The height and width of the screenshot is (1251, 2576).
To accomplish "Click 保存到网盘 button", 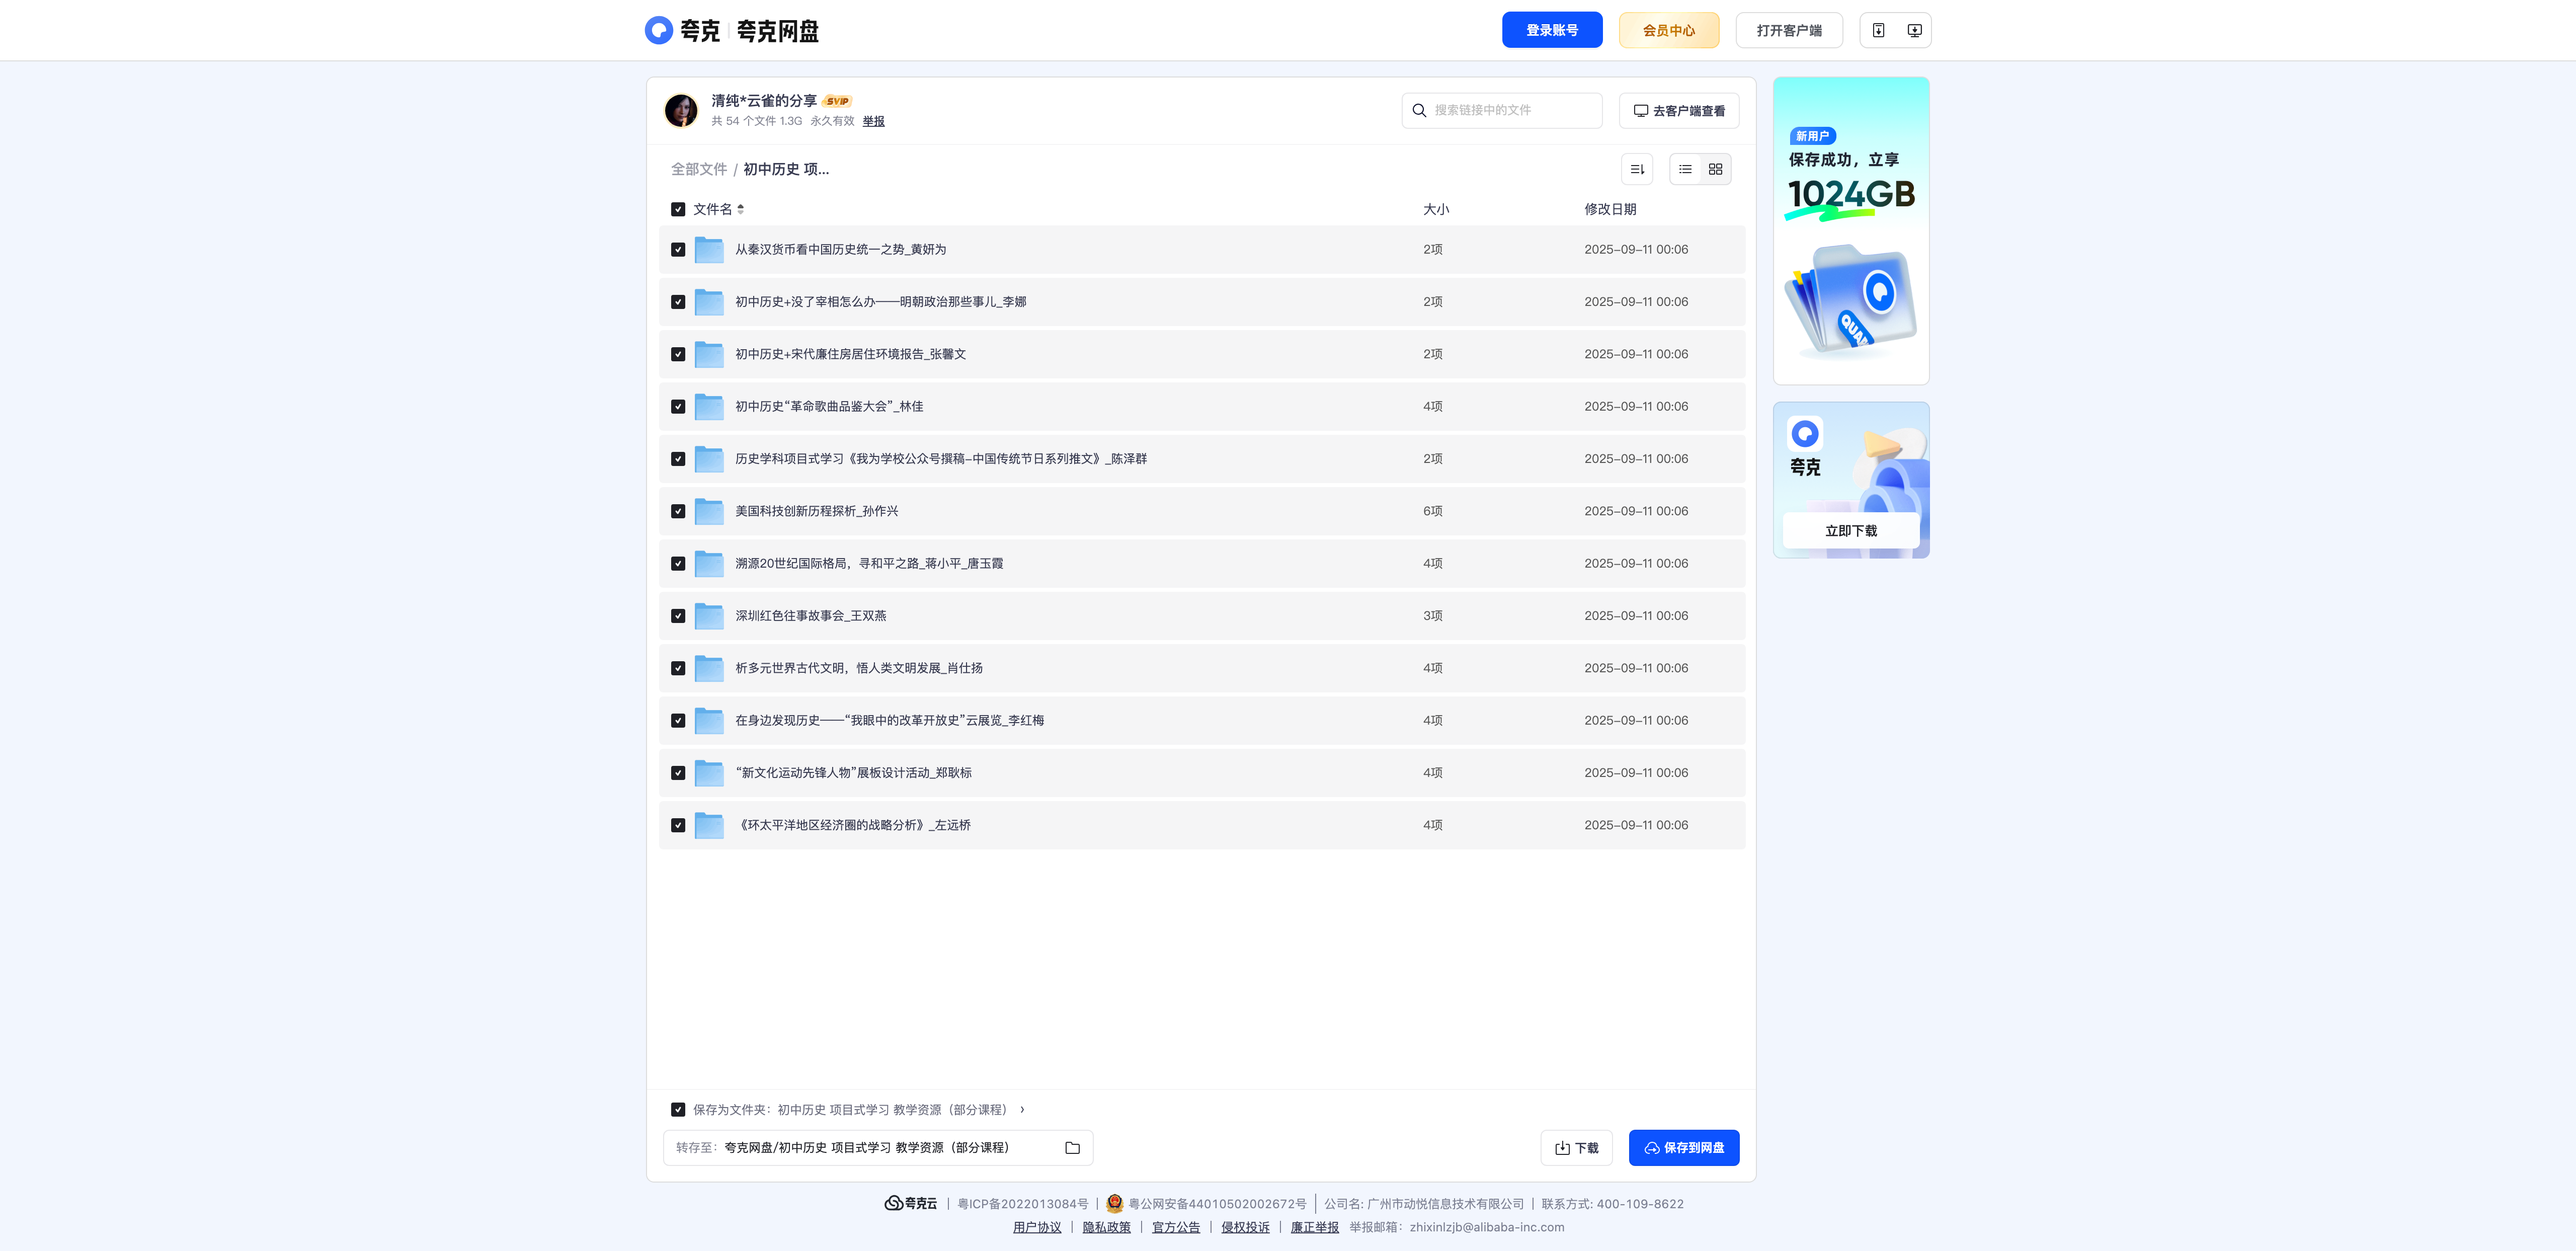I will (1684, 1148).
